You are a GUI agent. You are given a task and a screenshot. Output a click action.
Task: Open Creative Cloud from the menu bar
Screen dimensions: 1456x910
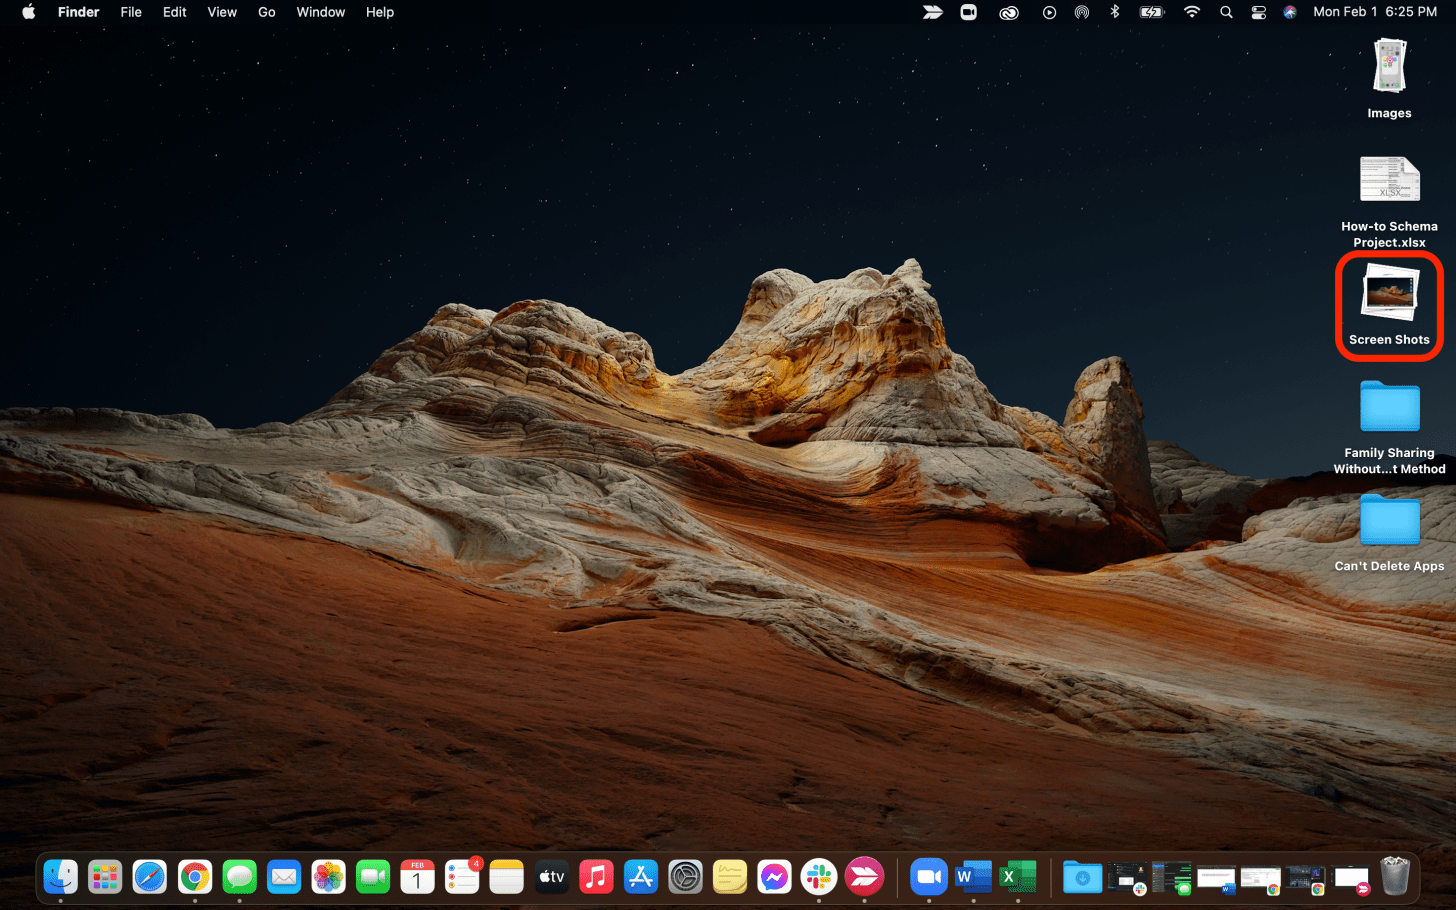[1009, 12]
